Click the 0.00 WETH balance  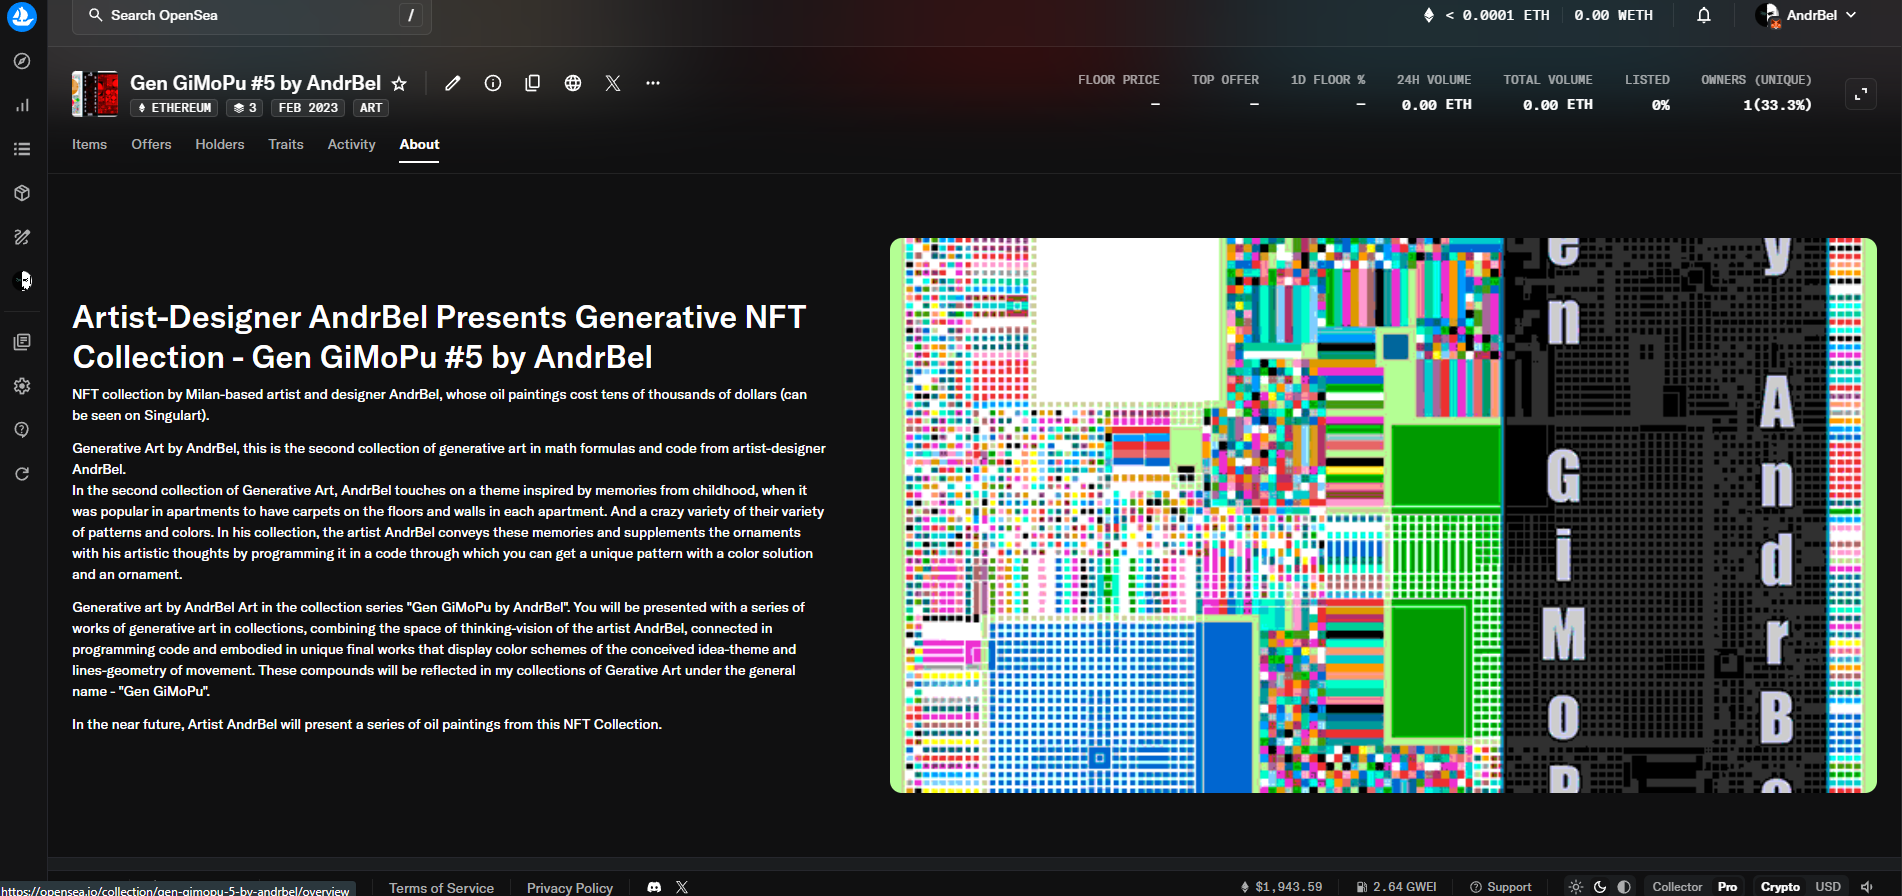[1613, 15]
